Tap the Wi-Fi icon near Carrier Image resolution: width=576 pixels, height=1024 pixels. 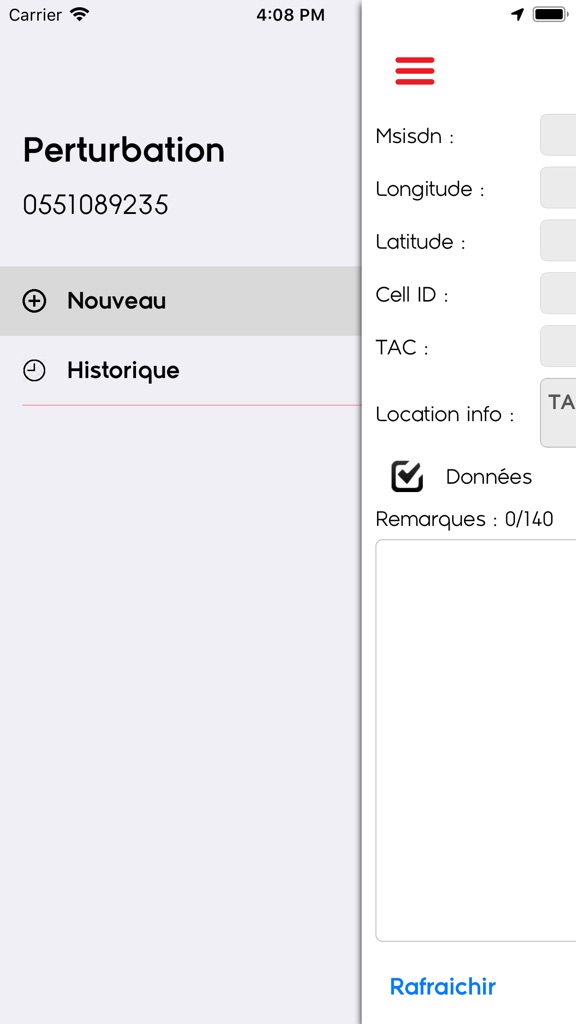pyautogui.click(x=80, y=14)
